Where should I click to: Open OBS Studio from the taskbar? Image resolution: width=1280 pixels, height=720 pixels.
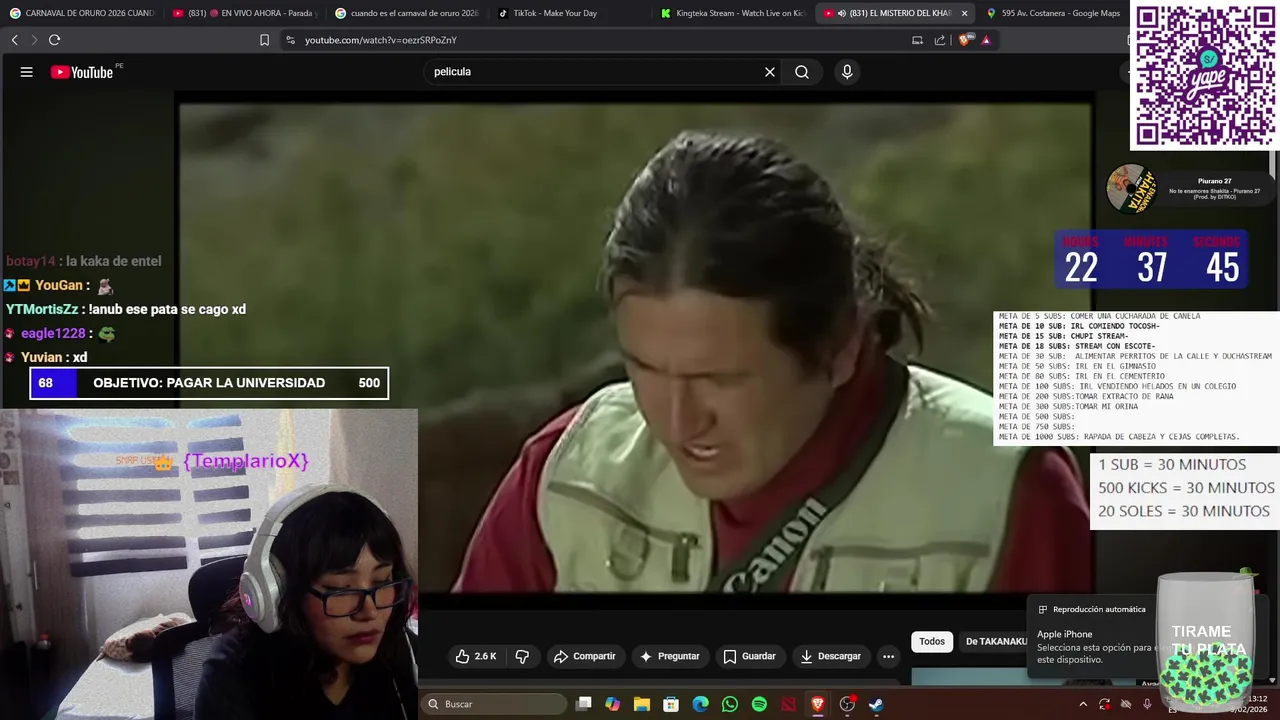(847, 704)
